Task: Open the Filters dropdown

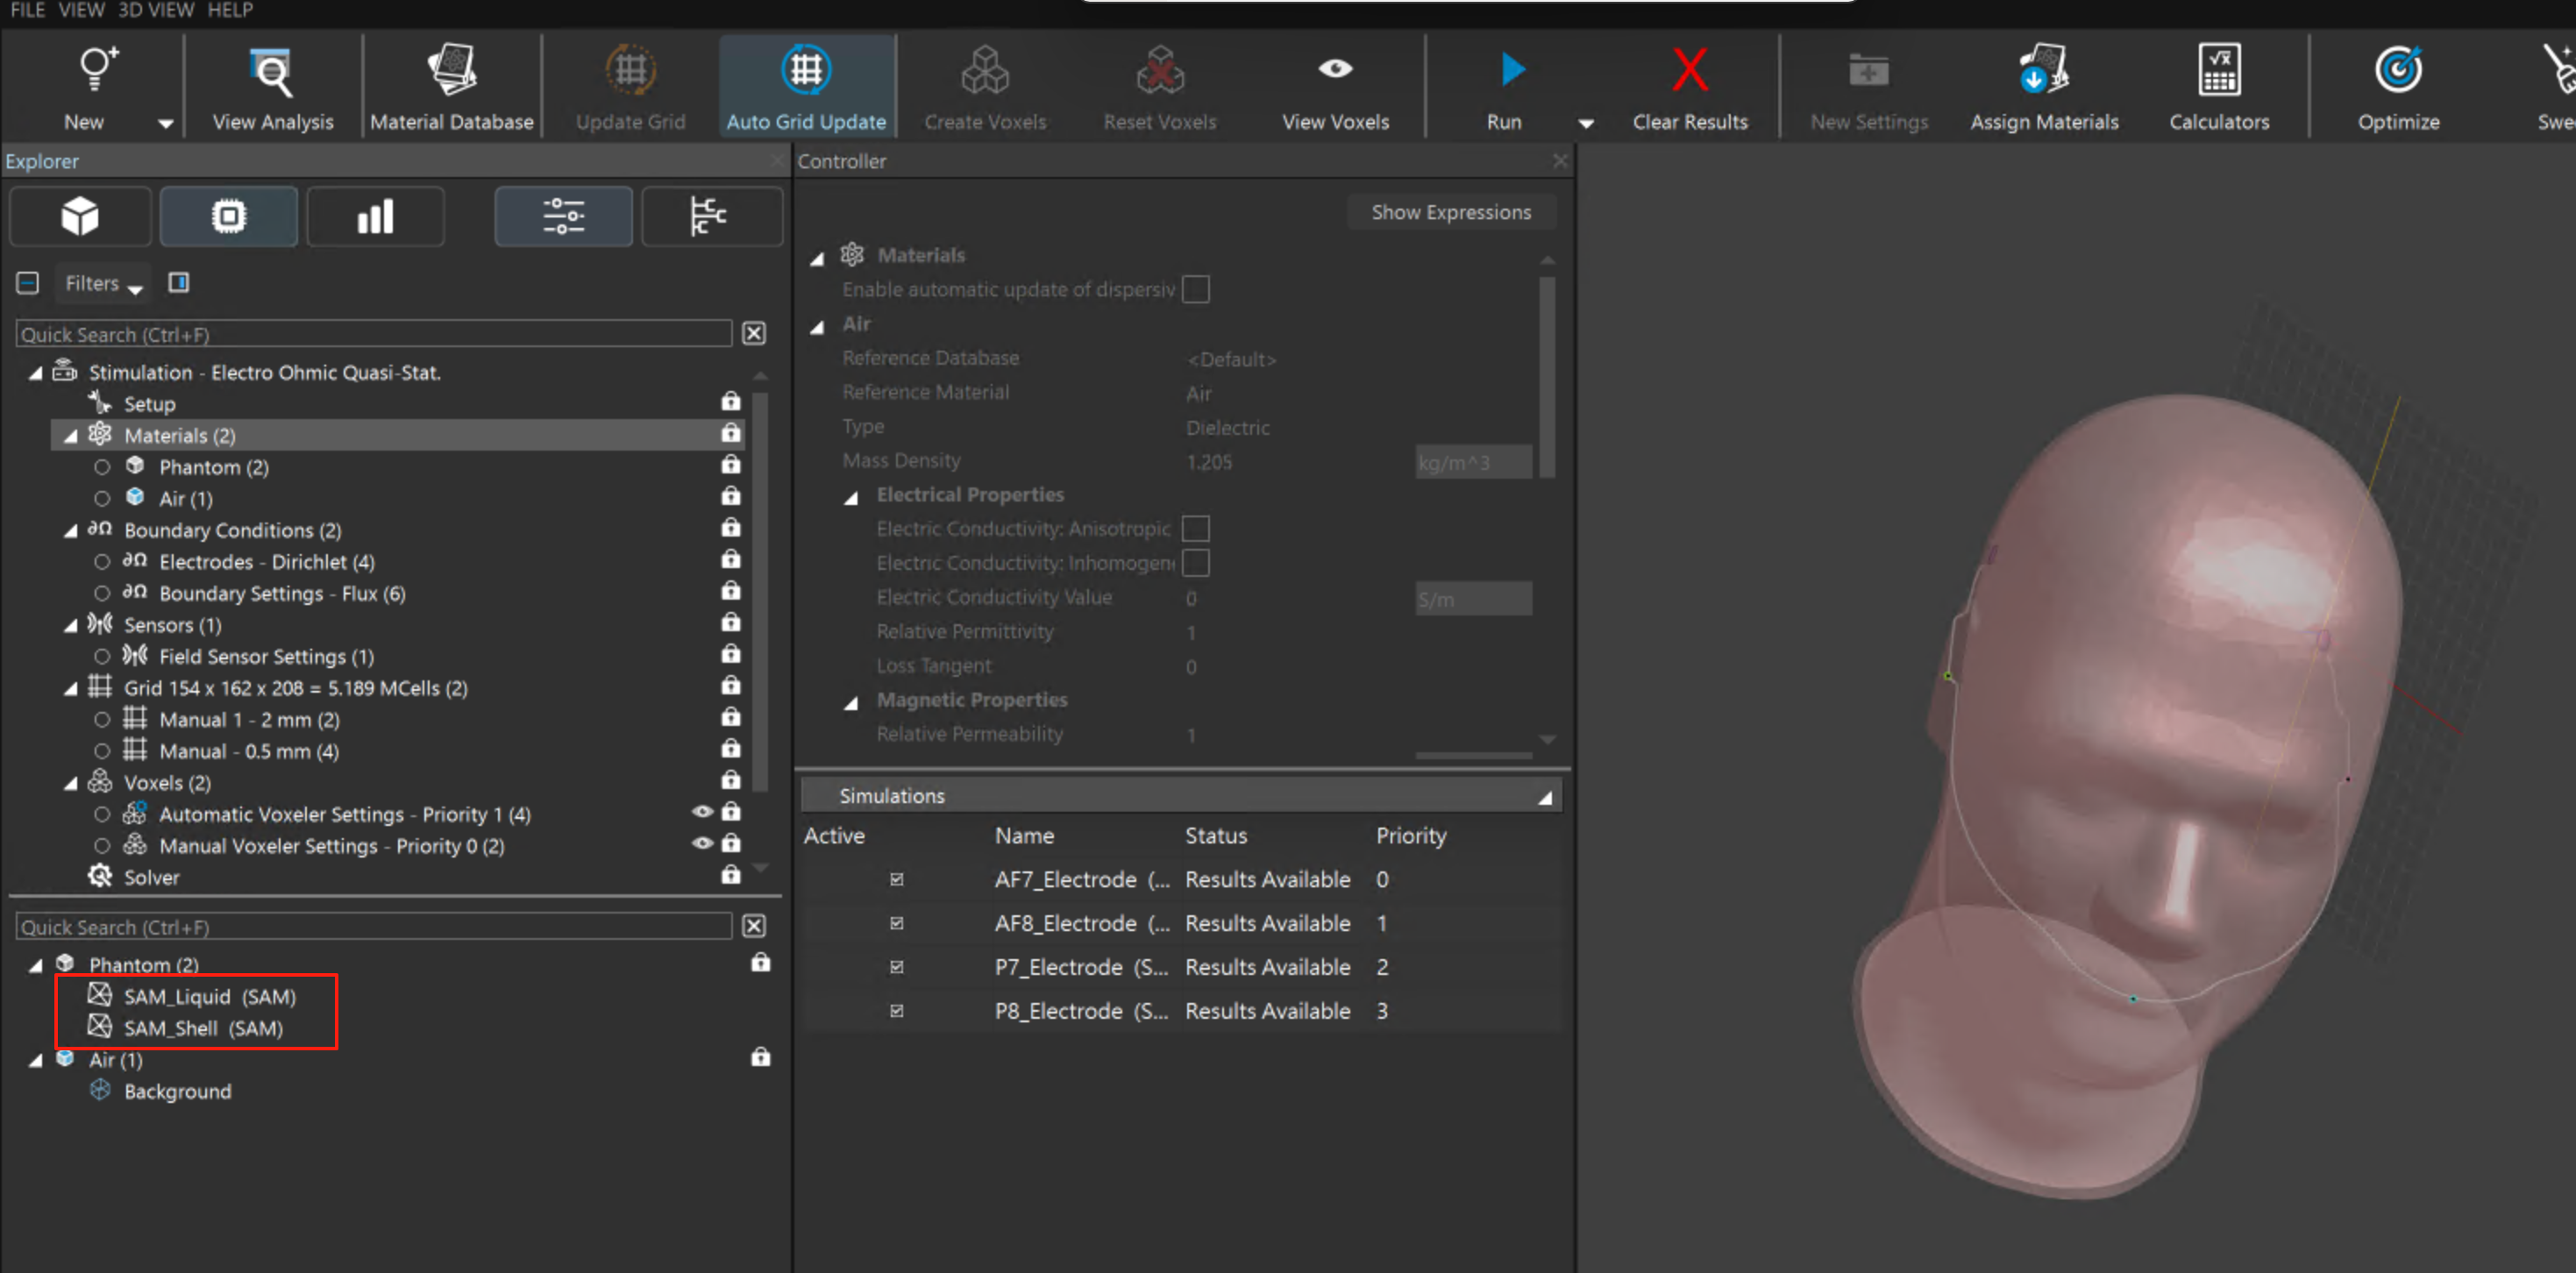Action: coord(103,284)
